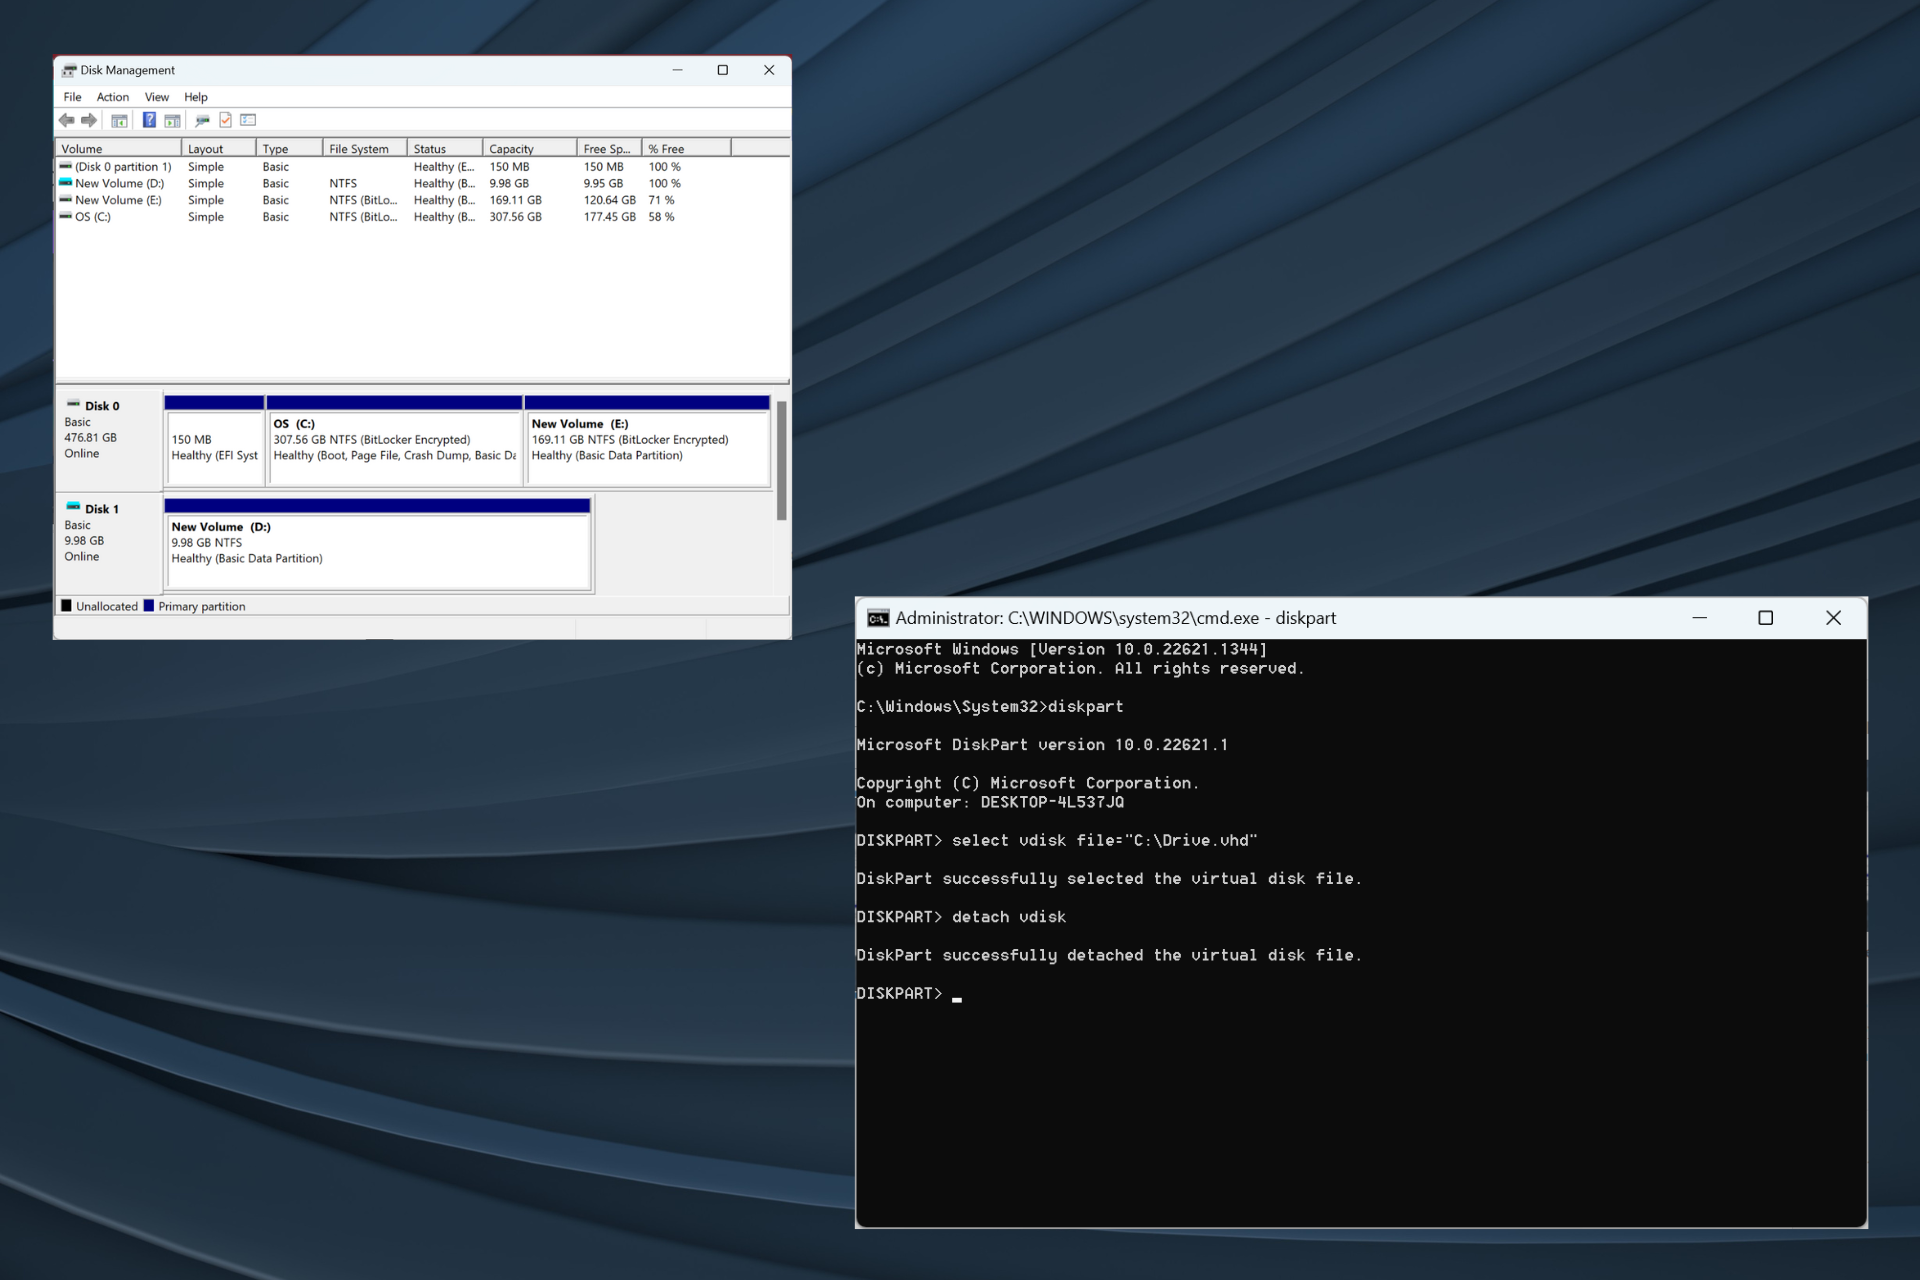Open the File menu
This screenshot has width=1920, height=1280.
(x=72, y=97)
